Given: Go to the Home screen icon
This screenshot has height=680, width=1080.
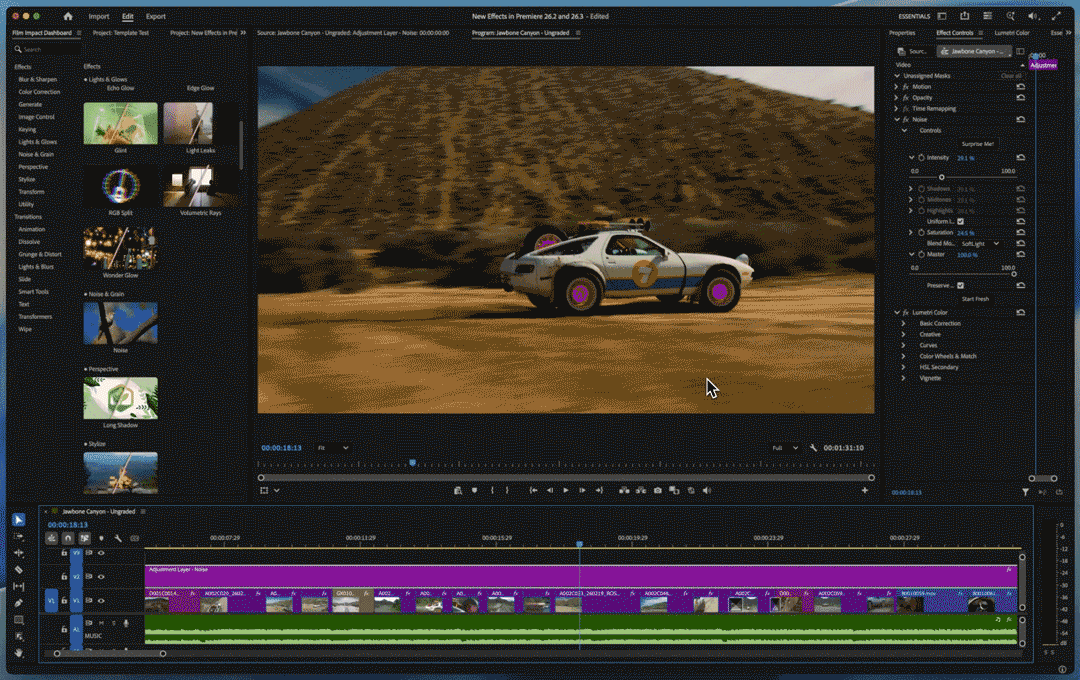Looking at the screenshot, I should tap(68, 16).
